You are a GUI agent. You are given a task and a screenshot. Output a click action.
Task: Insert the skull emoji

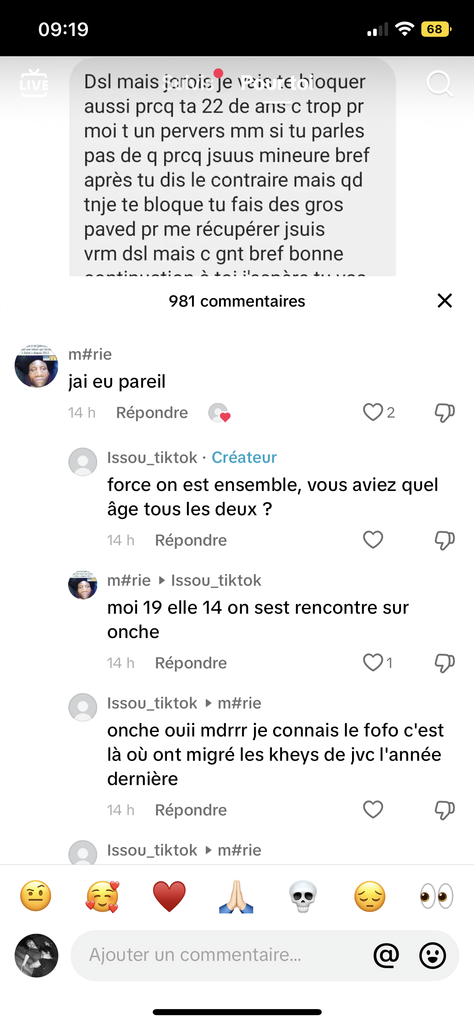click(x=303, y=896)
